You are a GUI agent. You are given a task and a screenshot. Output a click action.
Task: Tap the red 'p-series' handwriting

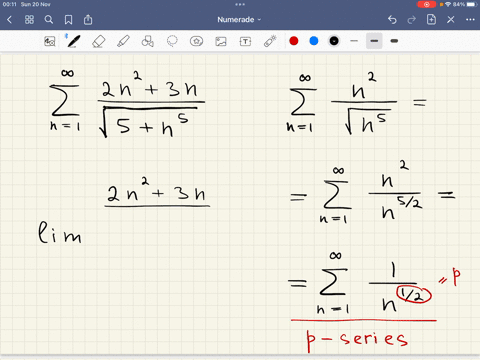coord(357,340)
